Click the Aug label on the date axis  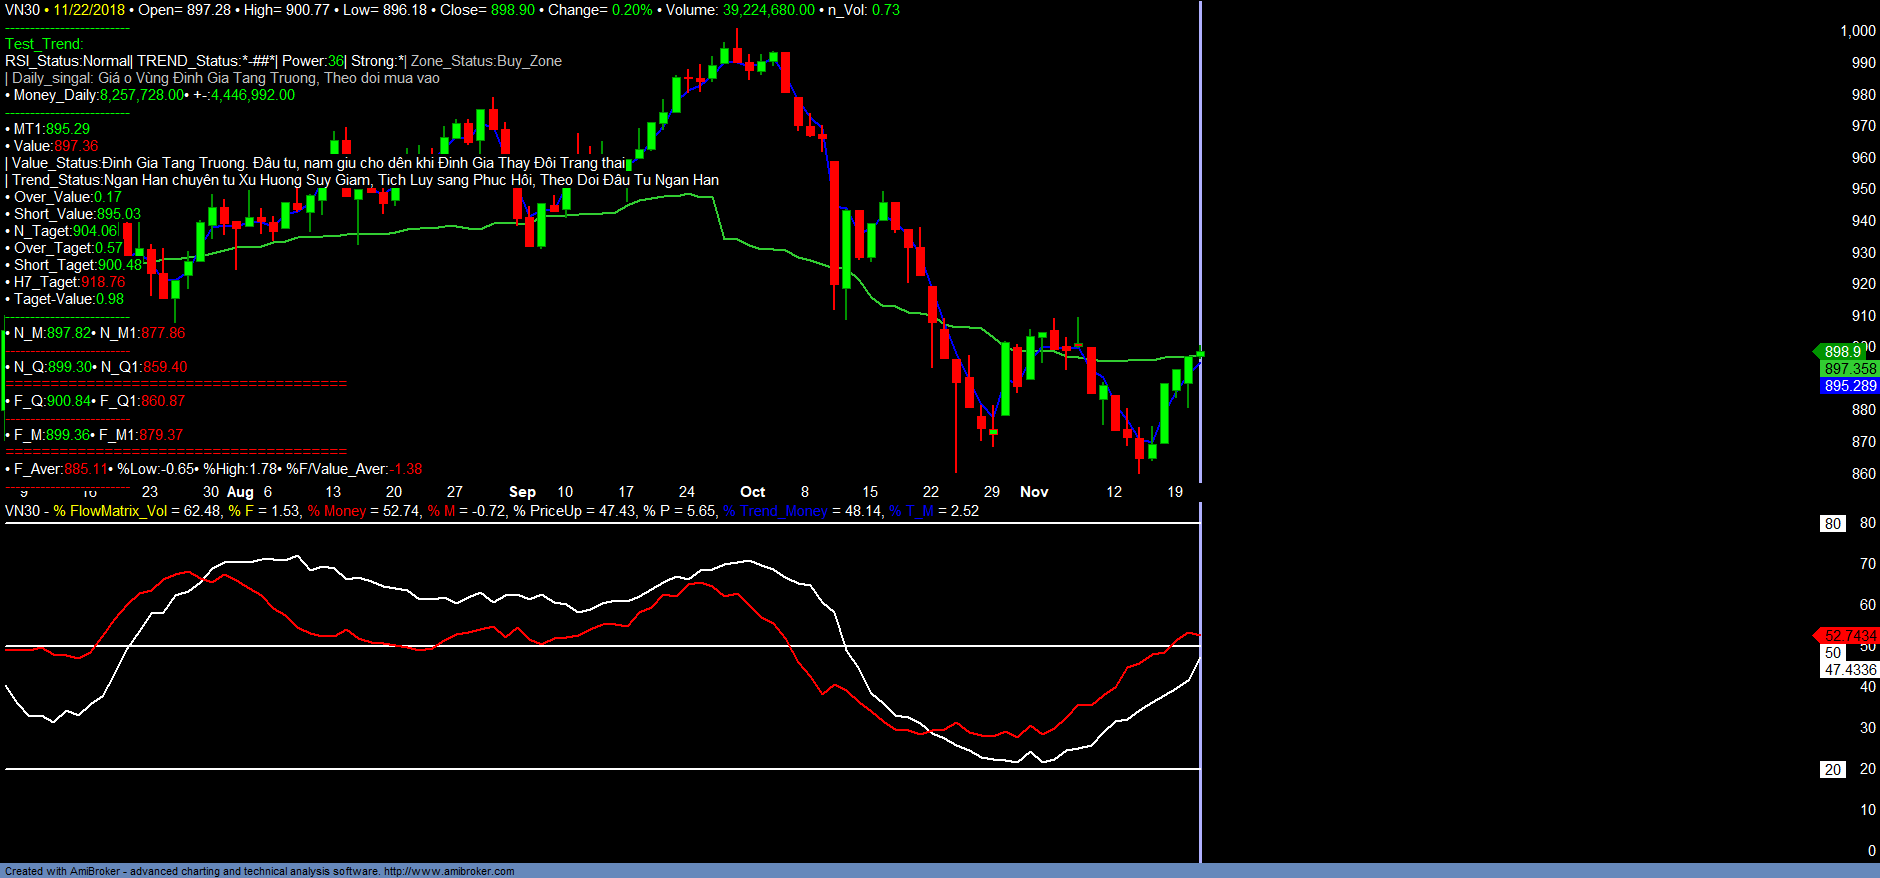point(240,492)
